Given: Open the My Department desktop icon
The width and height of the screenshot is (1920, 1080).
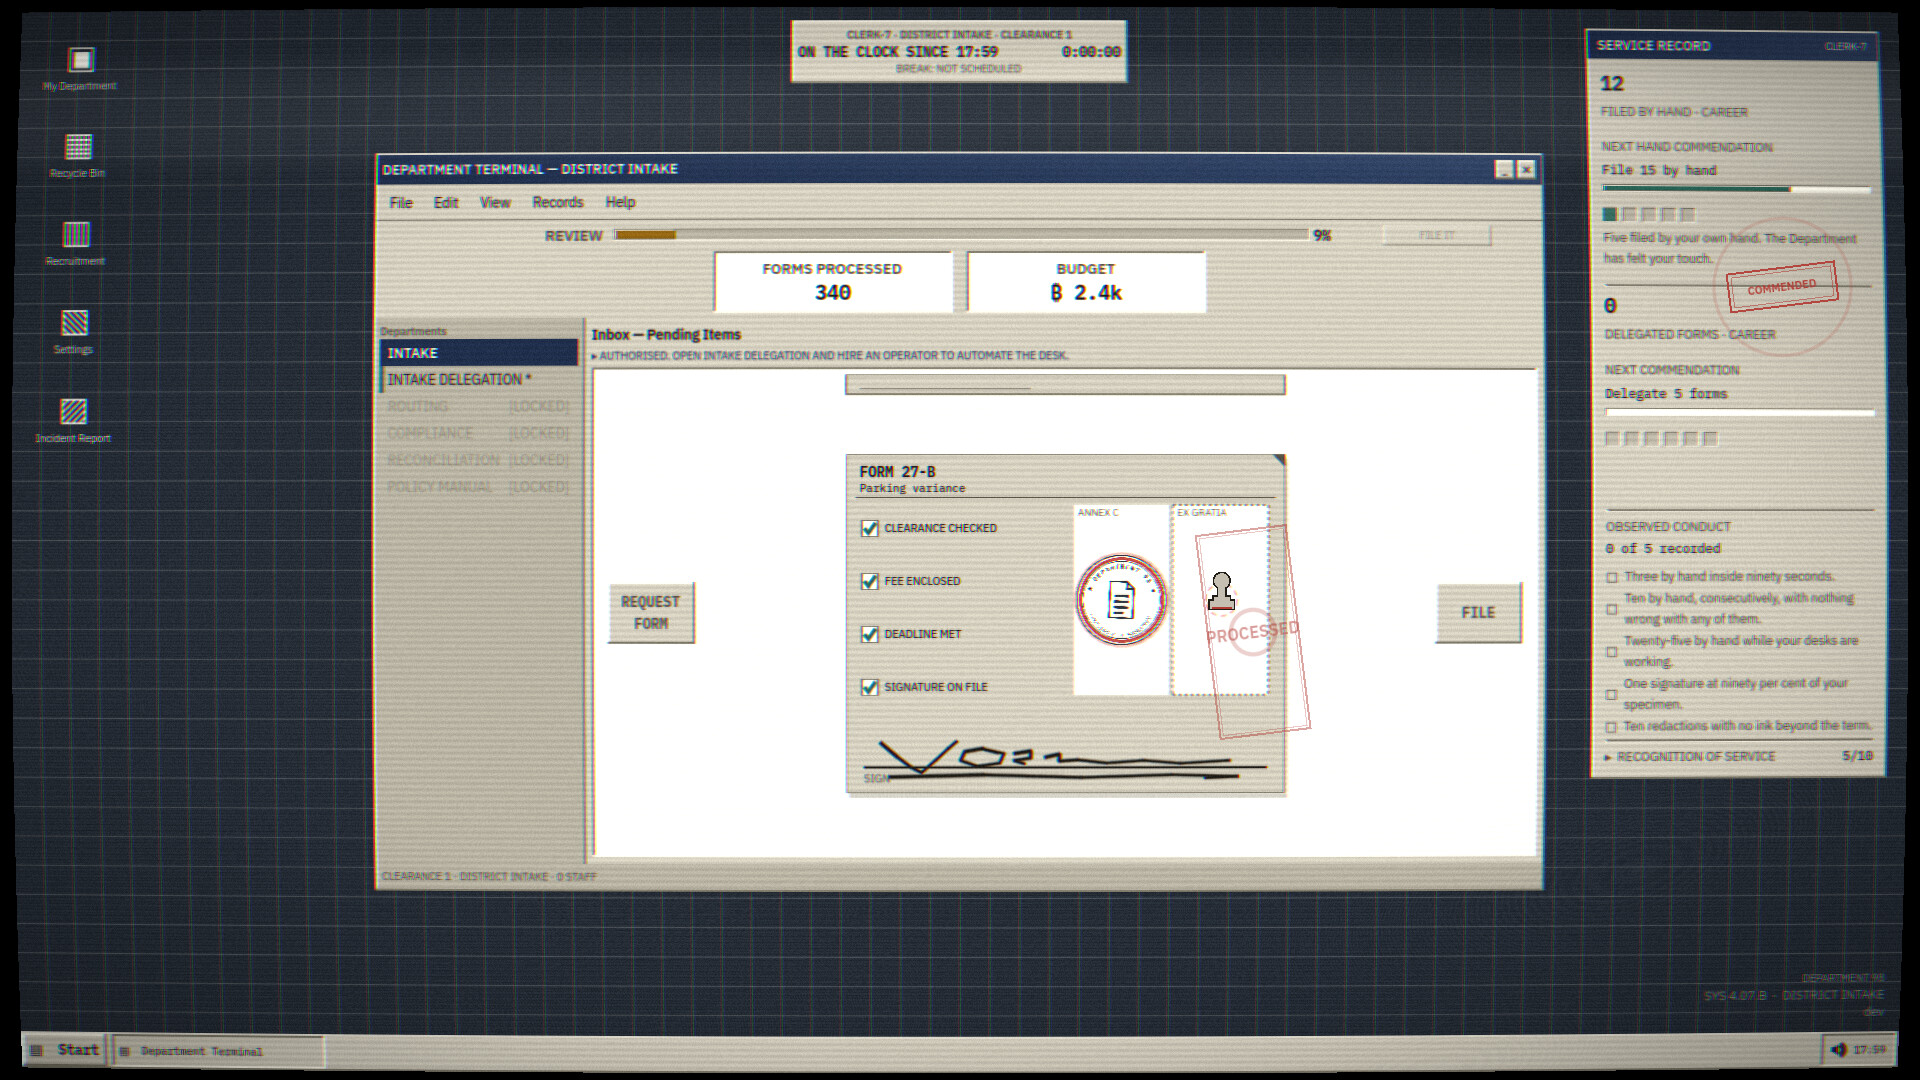Looking at the screenshot, I should tap(80, 68).
